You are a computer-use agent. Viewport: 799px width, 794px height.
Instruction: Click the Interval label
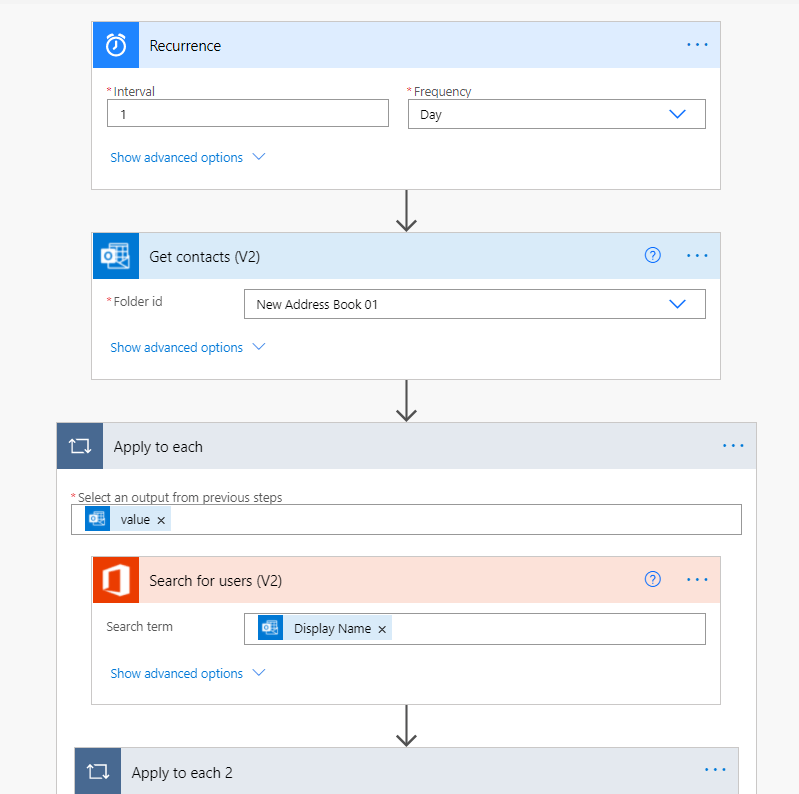134,91
